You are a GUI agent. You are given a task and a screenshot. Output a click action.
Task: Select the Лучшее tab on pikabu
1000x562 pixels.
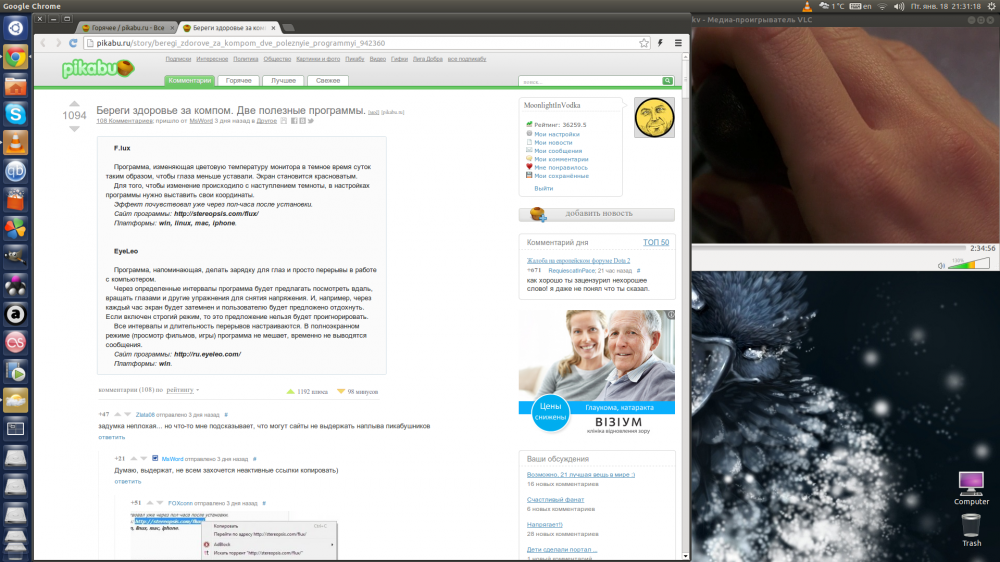[283, 80]
